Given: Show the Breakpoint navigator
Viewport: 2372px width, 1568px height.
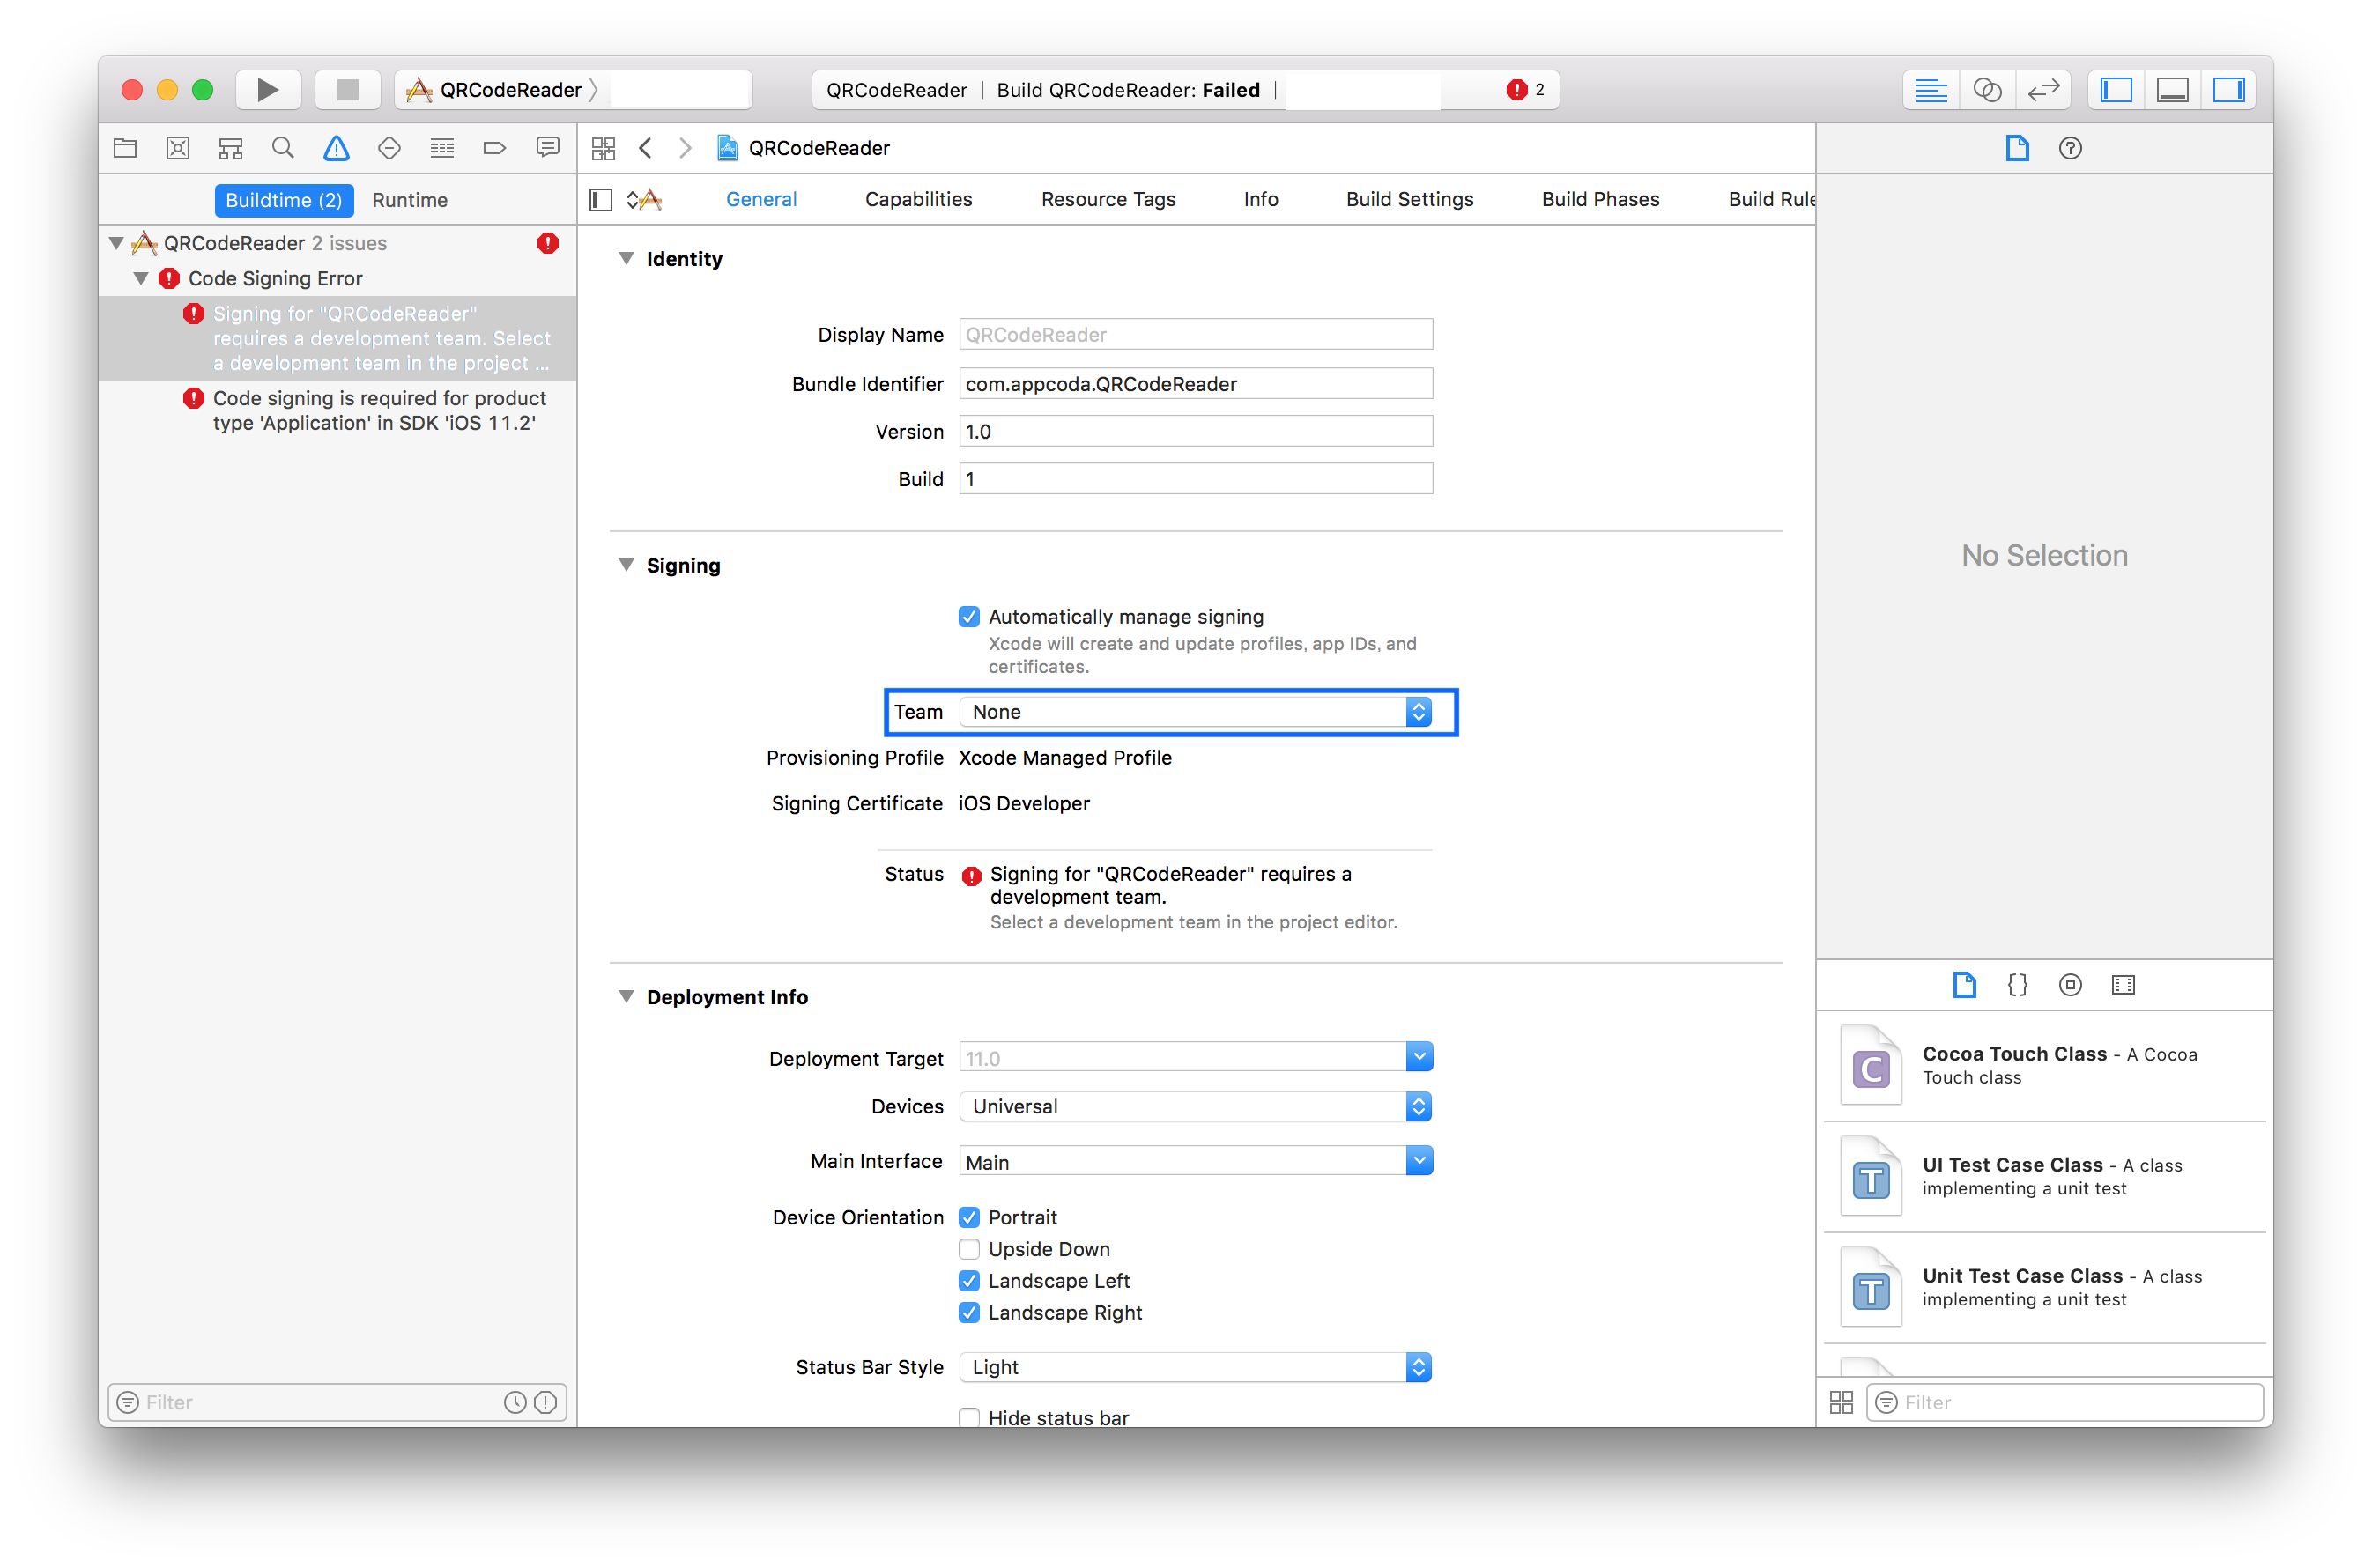Looking at the screenshot, I should click(494, 147).
